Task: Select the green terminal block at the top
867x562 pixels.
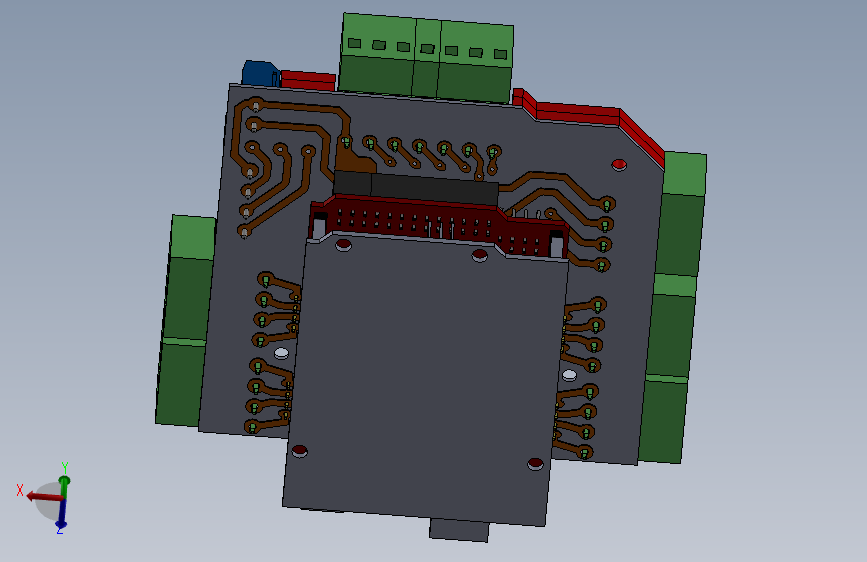Action: pyautogui.click(x=426, y=58)
